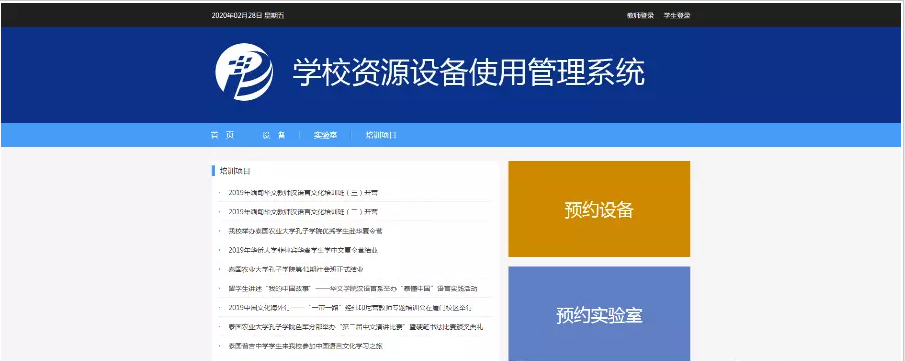This screenshot has width=905, height=361.
Task: Open the 首页 home navigation item
Action: coord(223,135)
